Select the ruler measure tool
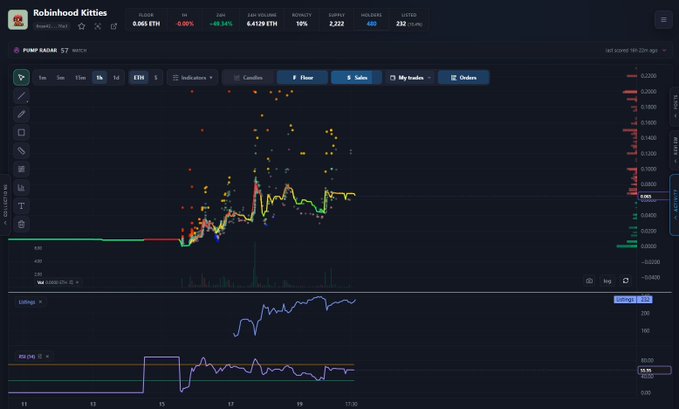 coord(21,151)
